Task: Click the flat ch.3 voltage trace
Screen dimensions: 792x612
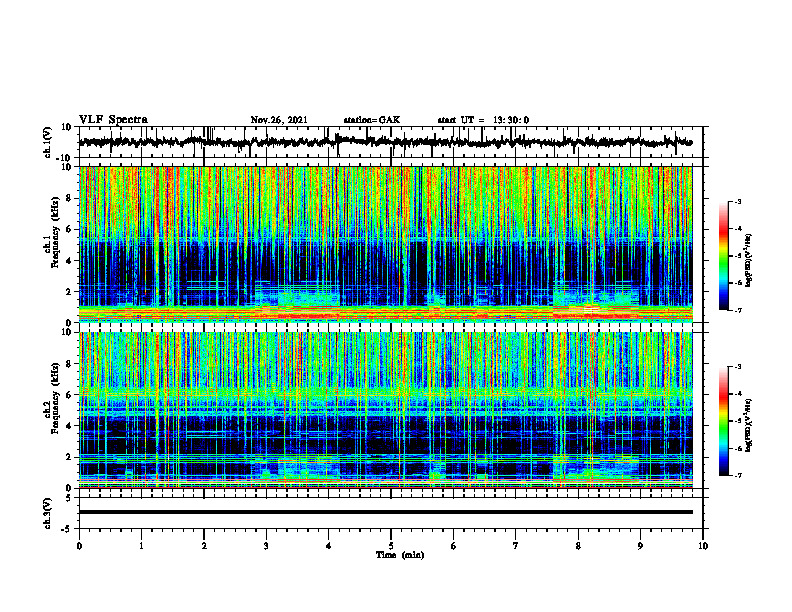Action: [385, 512]
